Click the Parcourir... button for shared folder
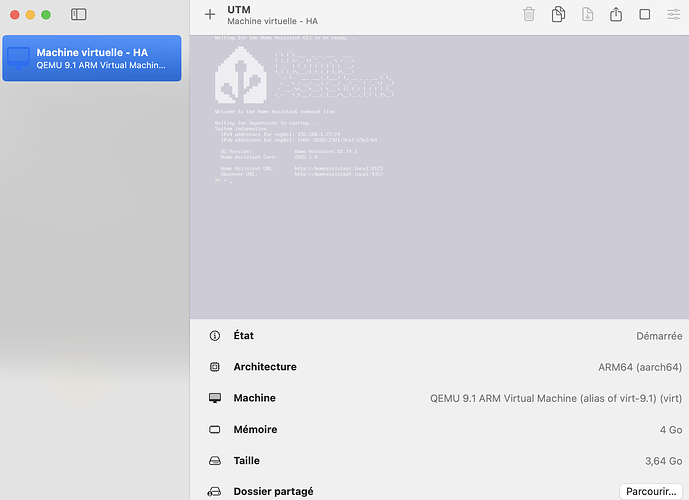This screenshot has width=689, height=500. [x=651, y=491]
